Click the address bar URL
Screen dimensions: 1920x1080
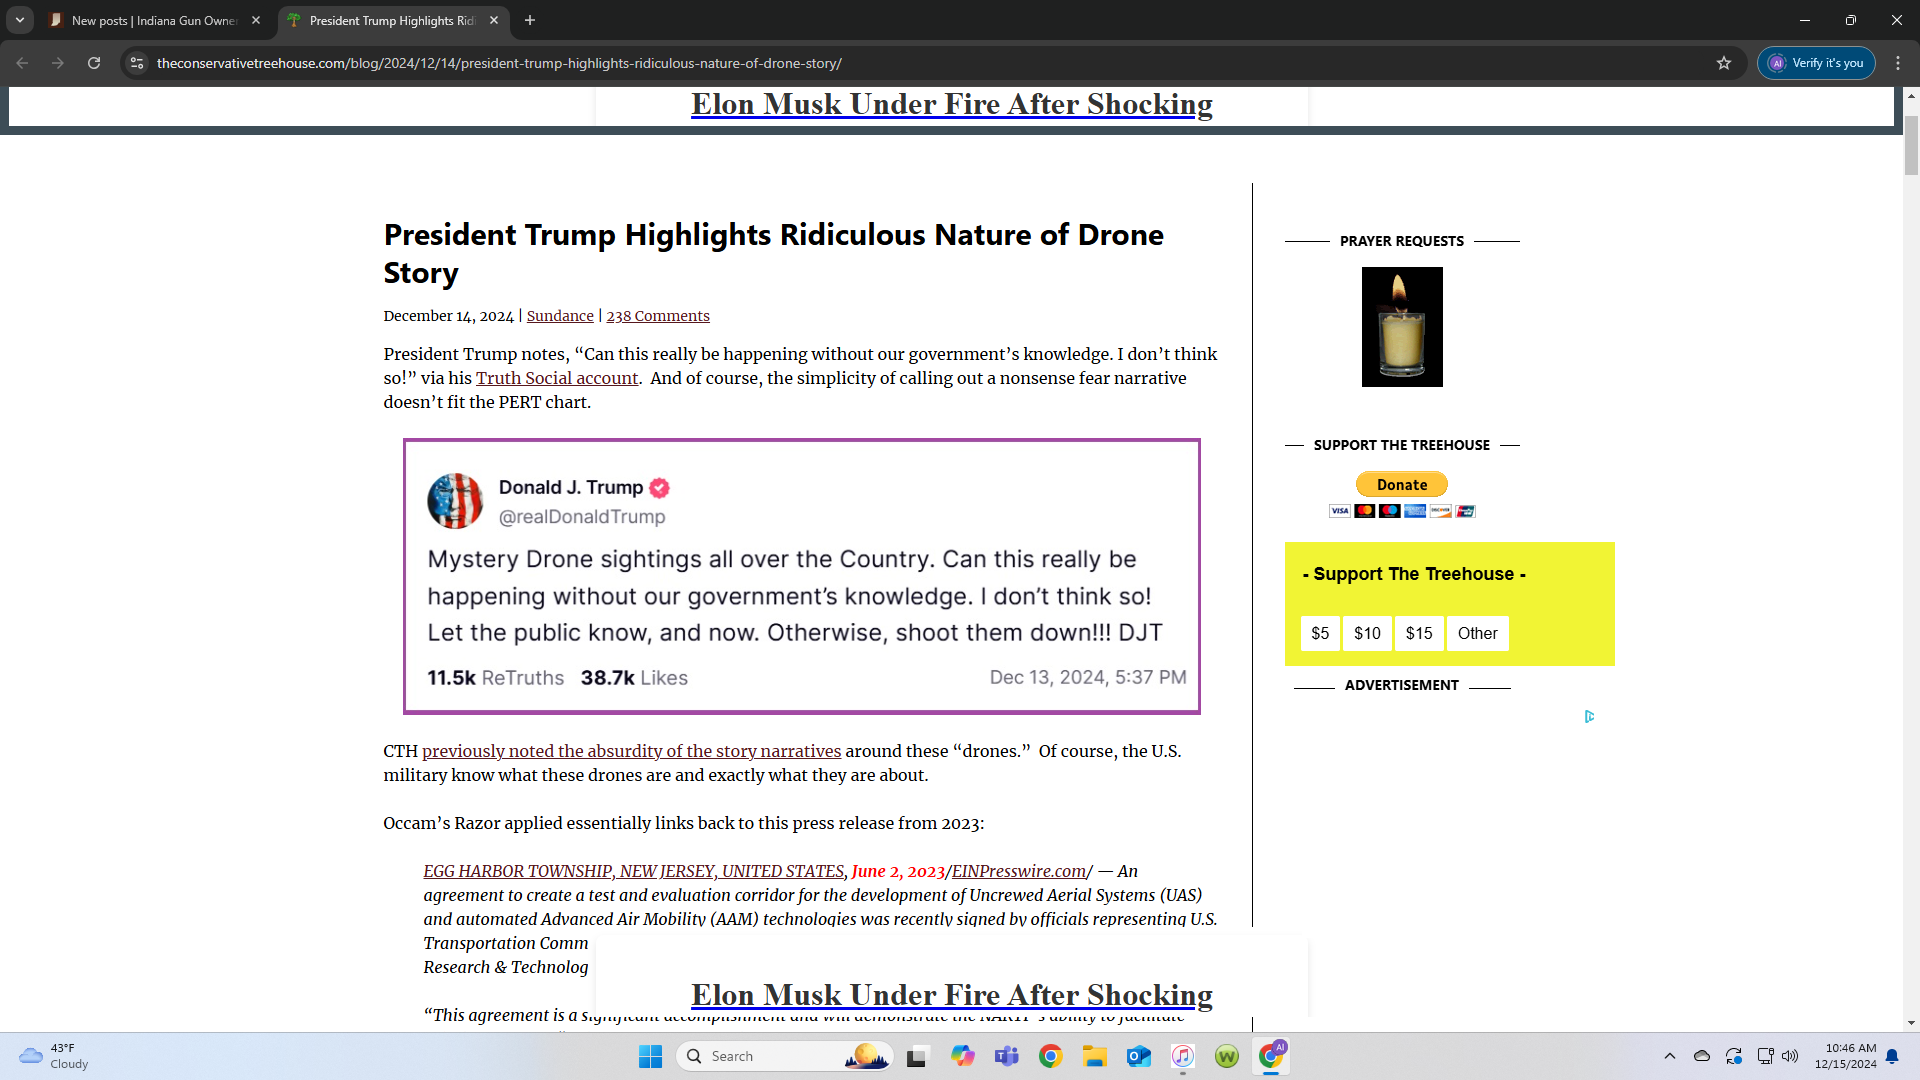[499, 63]
